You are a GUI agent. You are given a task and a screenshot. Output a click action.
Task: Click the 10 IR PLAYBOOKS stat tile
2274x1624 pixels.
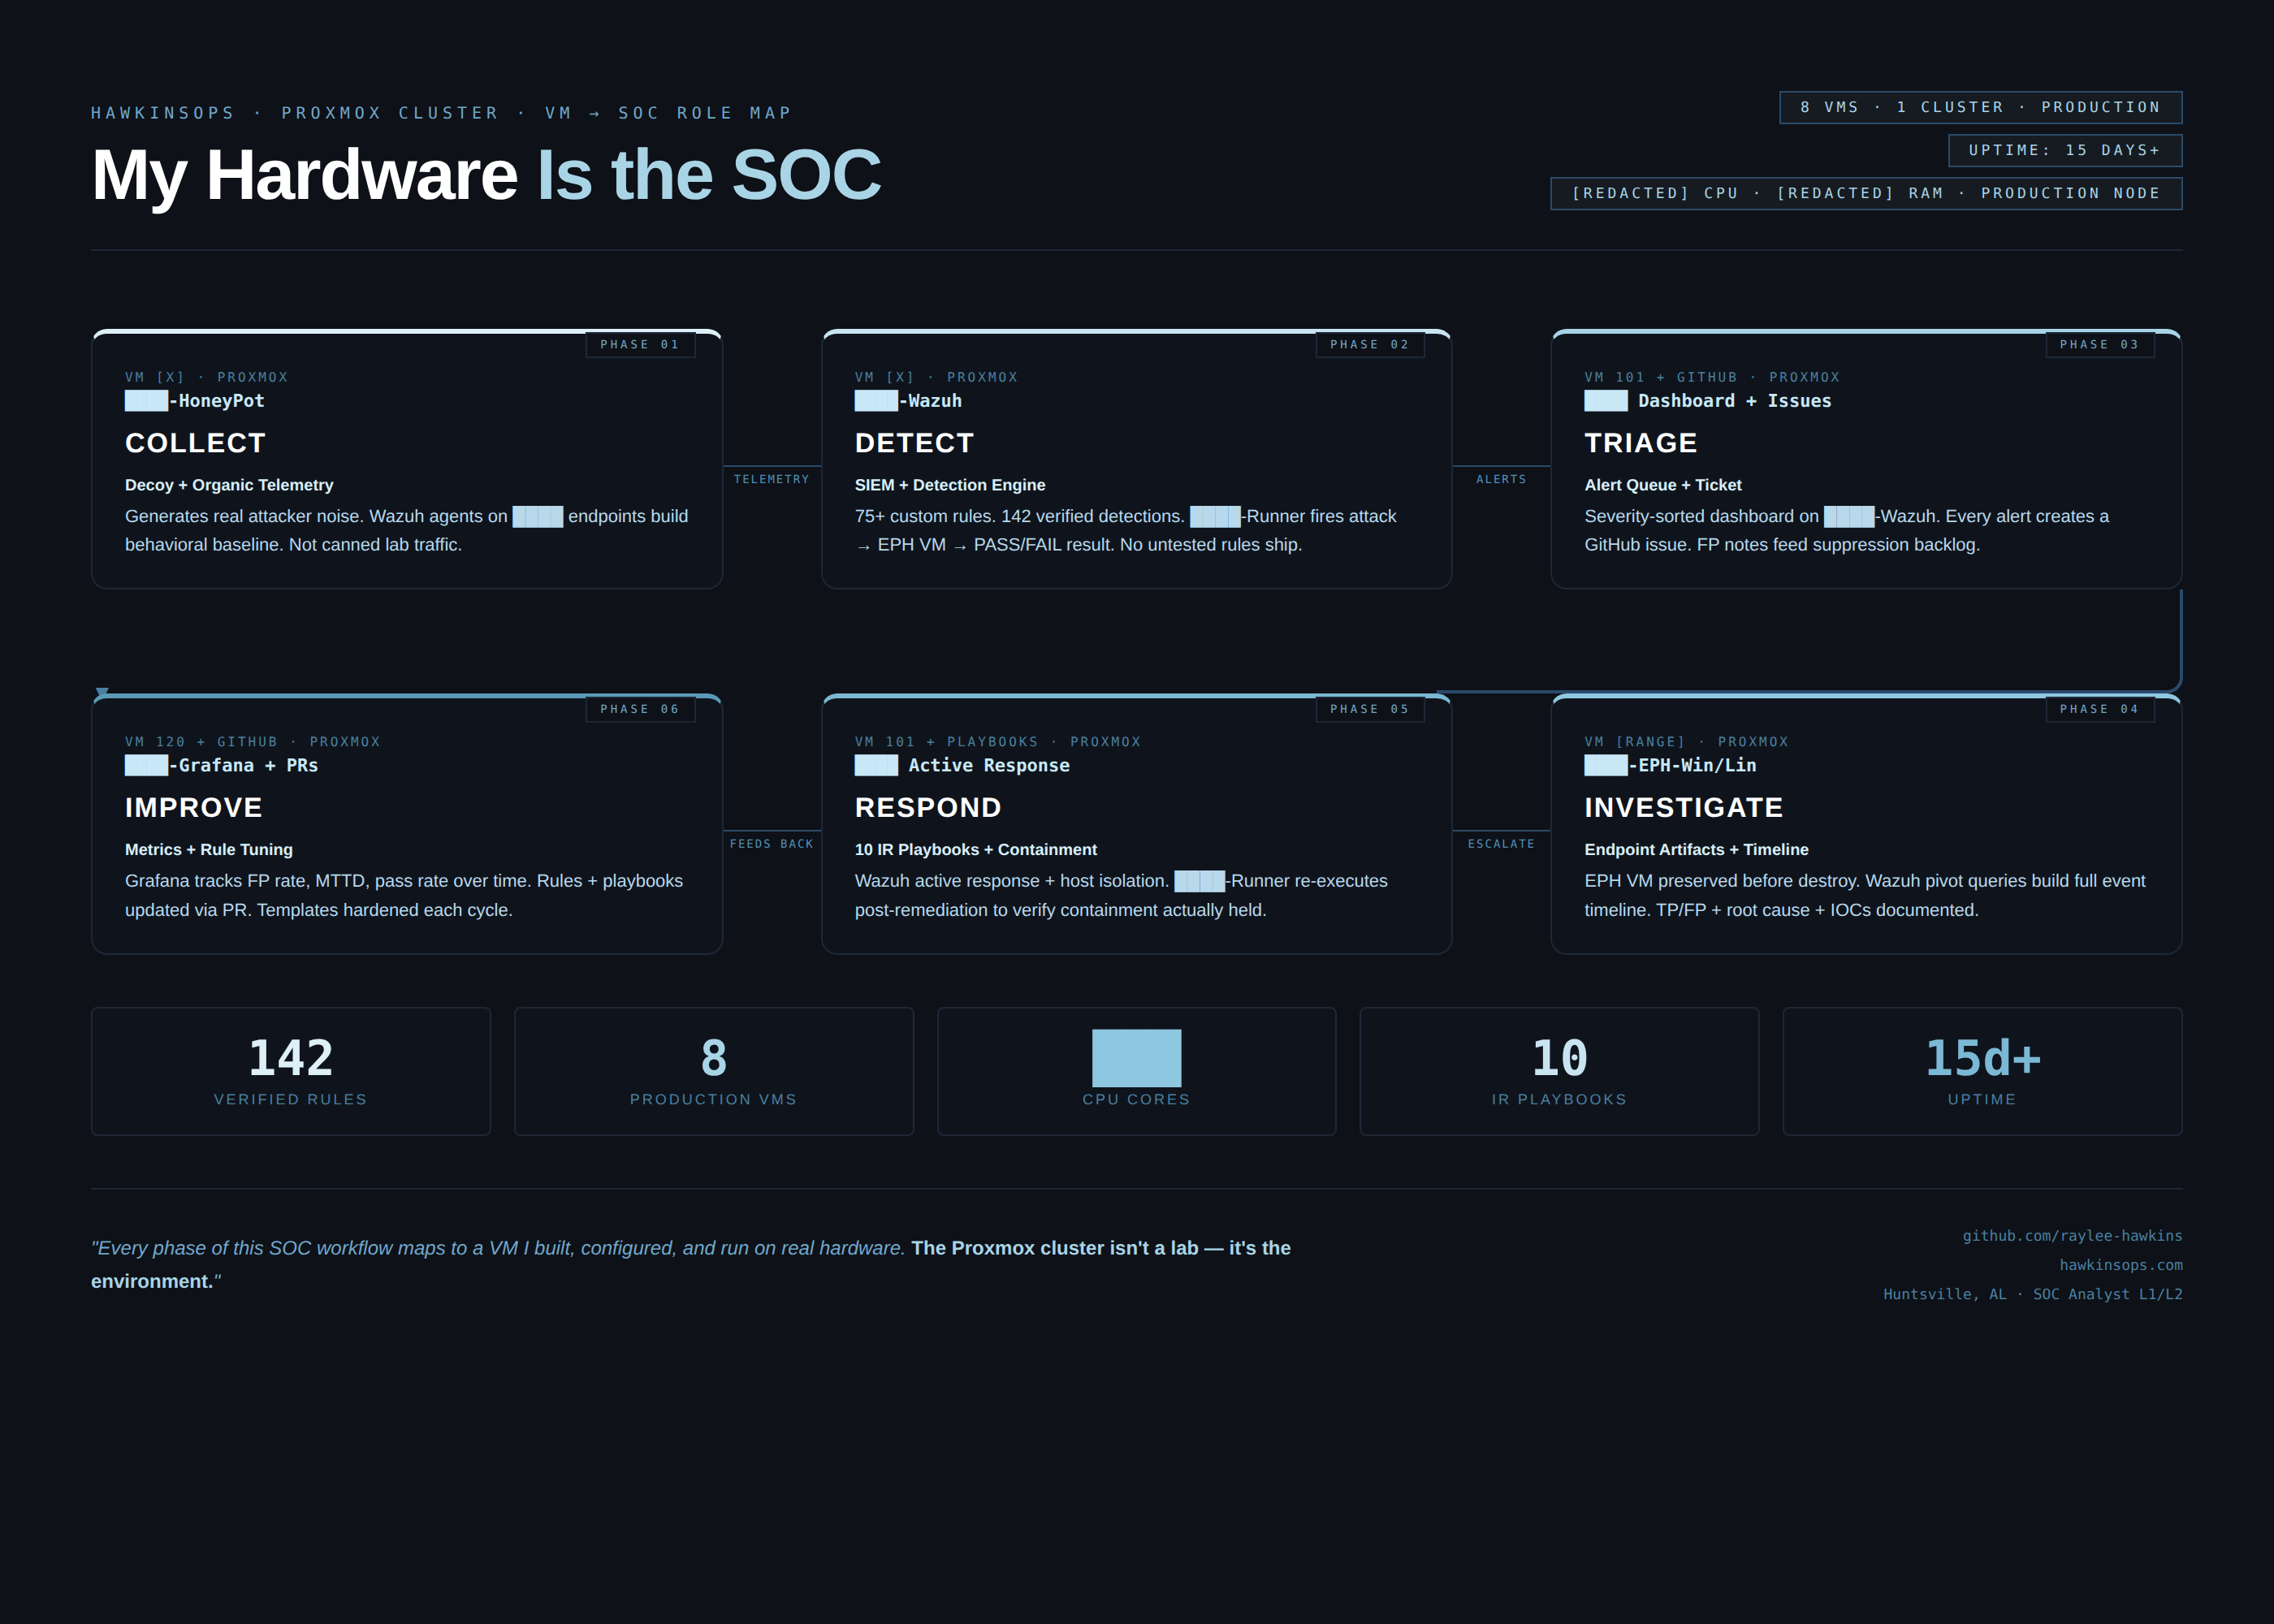click(x=1559, y=1070)
